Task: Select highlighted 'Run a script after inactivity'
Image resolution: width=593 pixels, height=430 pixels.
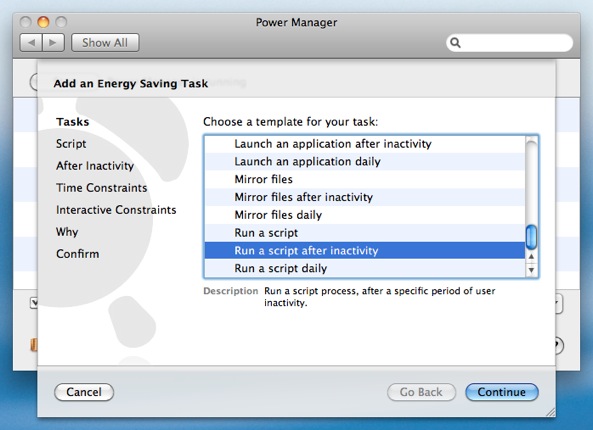Action: 365,250
